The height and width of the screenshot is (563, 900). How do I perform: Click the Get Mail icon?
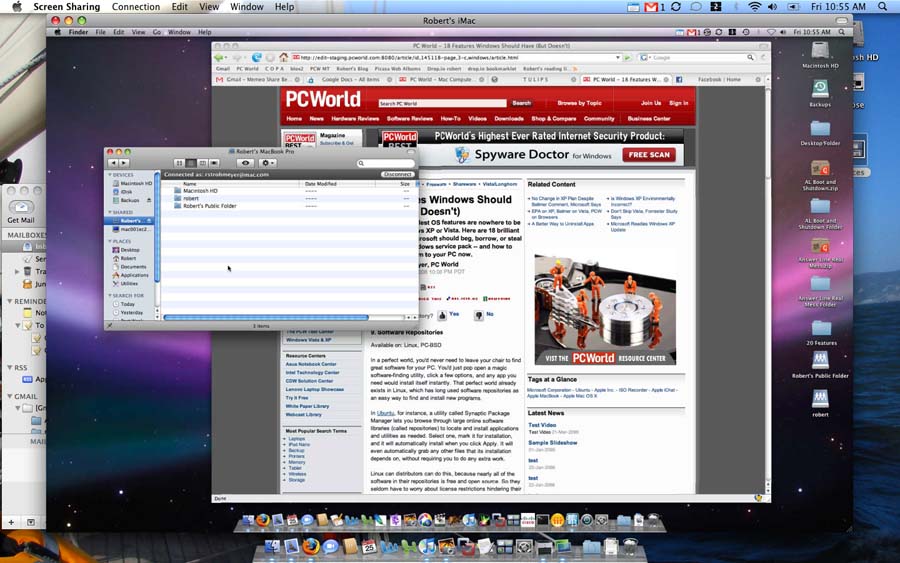click(19, 205)
